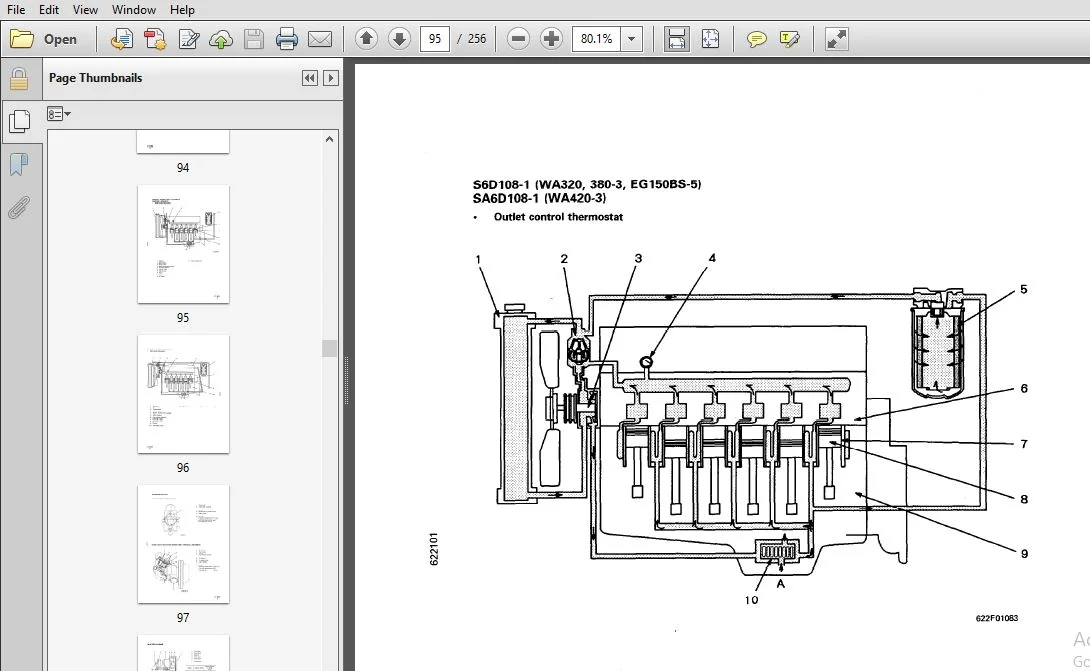This screenshot has width=1090, height=671.
Task: Open the thumbnails options dropdown menu
Action: click(x=59, y=114)
